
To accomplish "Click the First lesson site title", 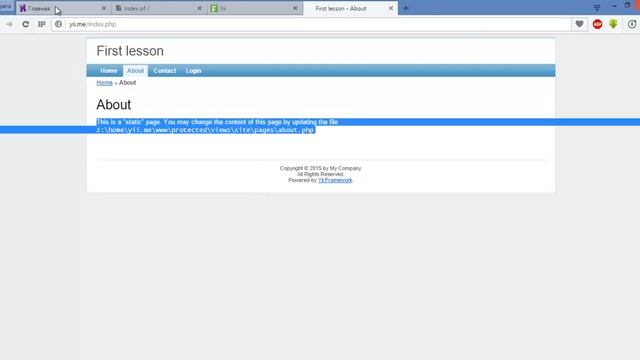I will click(x=130, y=51).
